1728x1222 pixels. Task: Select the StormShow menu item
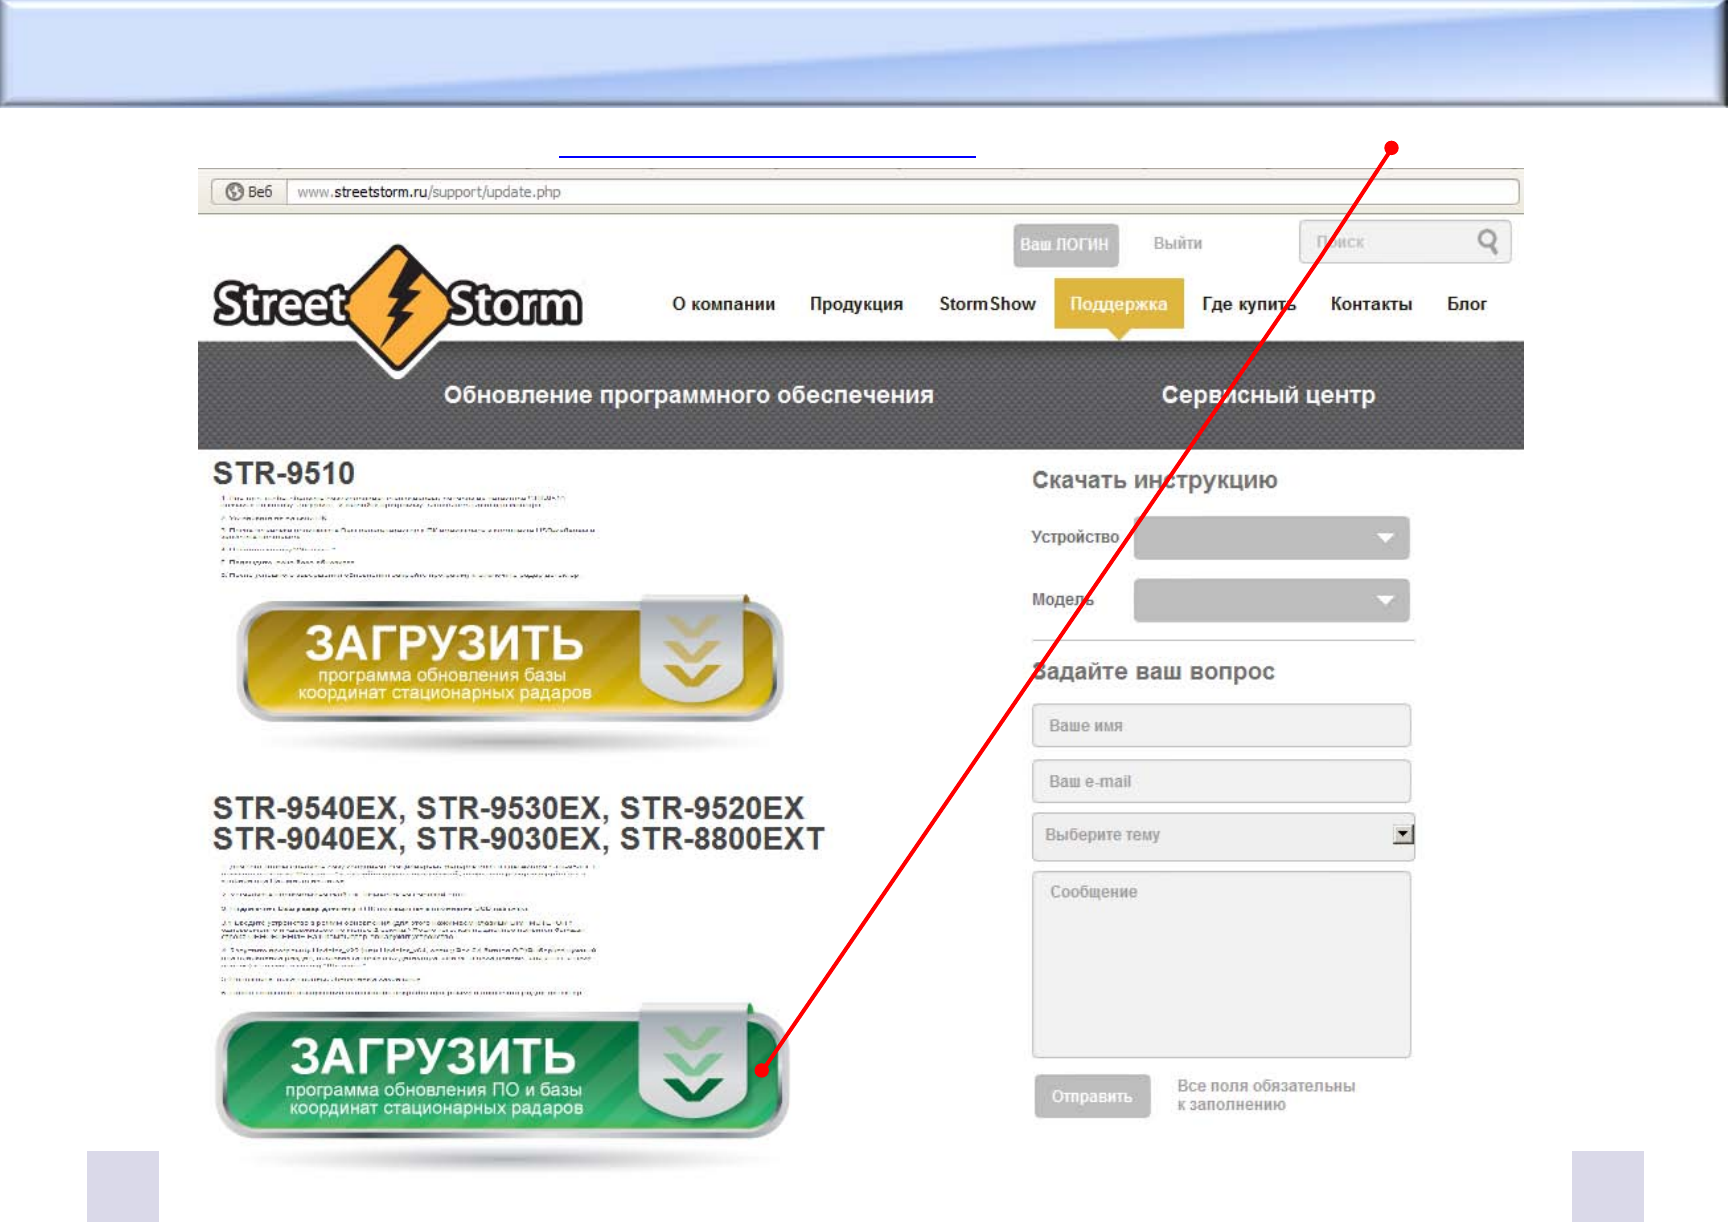click(x=987, y=304)
